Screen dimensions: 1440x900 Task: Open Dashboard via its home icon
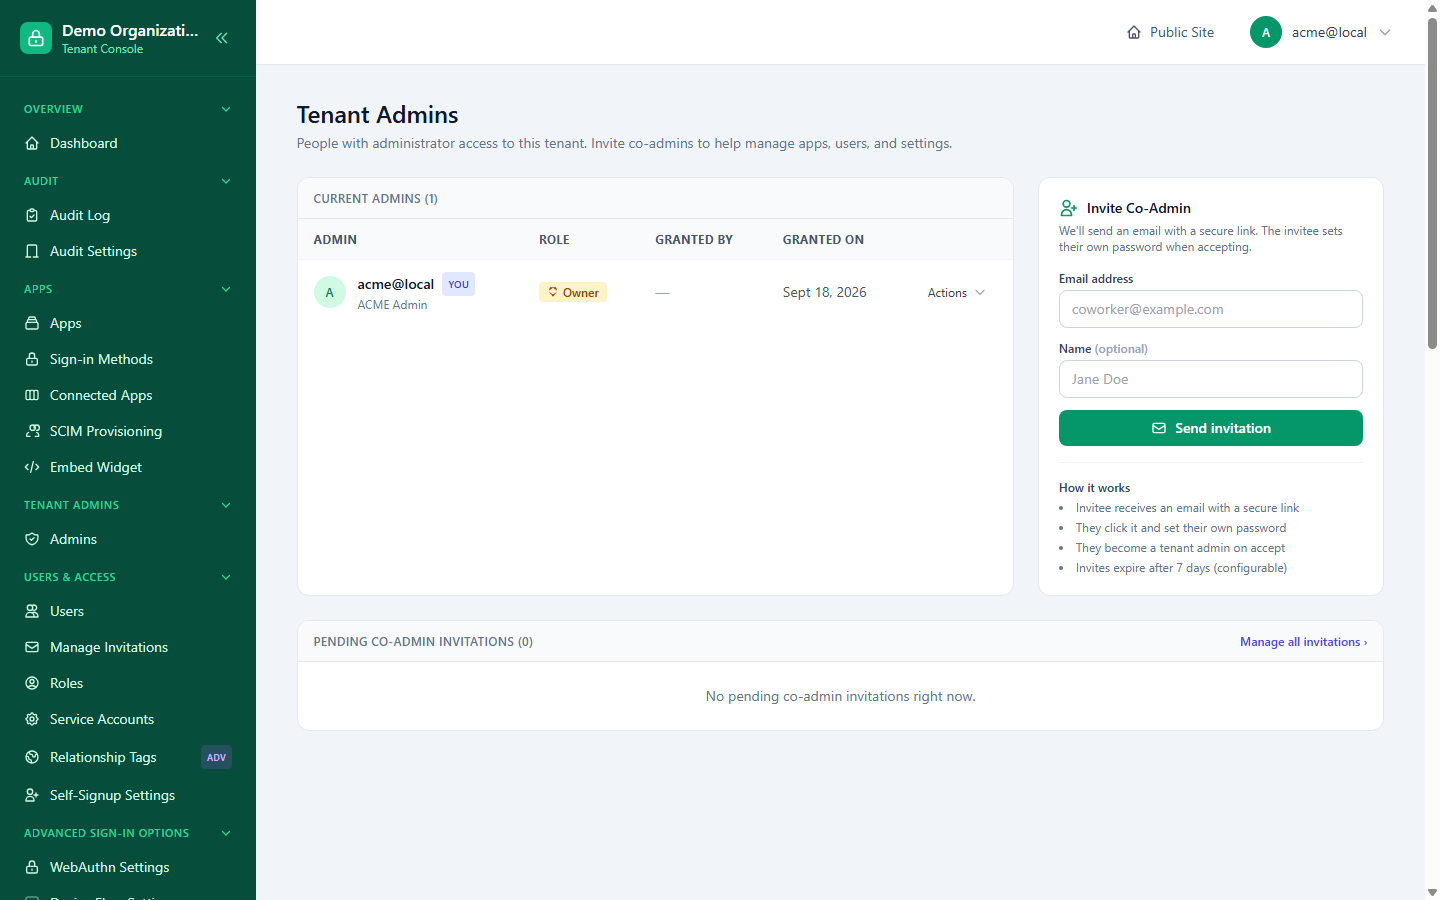(32, 143)
